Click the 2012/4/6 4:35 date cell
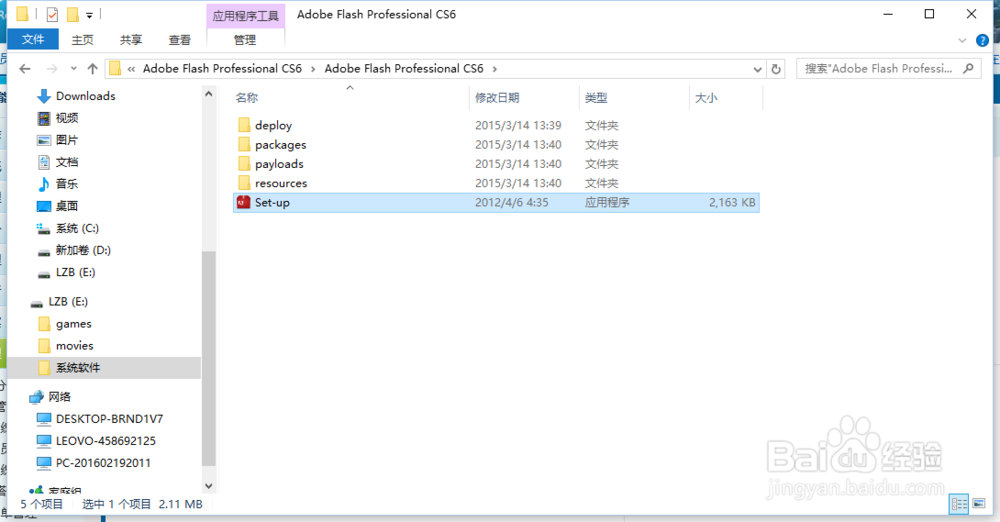The width and height of the screenshot is (1000, 522). point(511,202)
